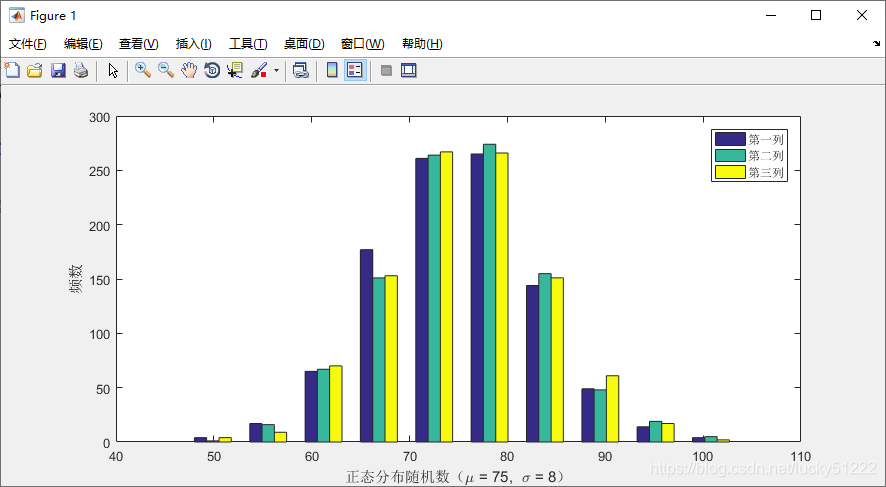Click the Hide Plot Tools icon
Screen dimensions: 886x487
click(386, 70)
